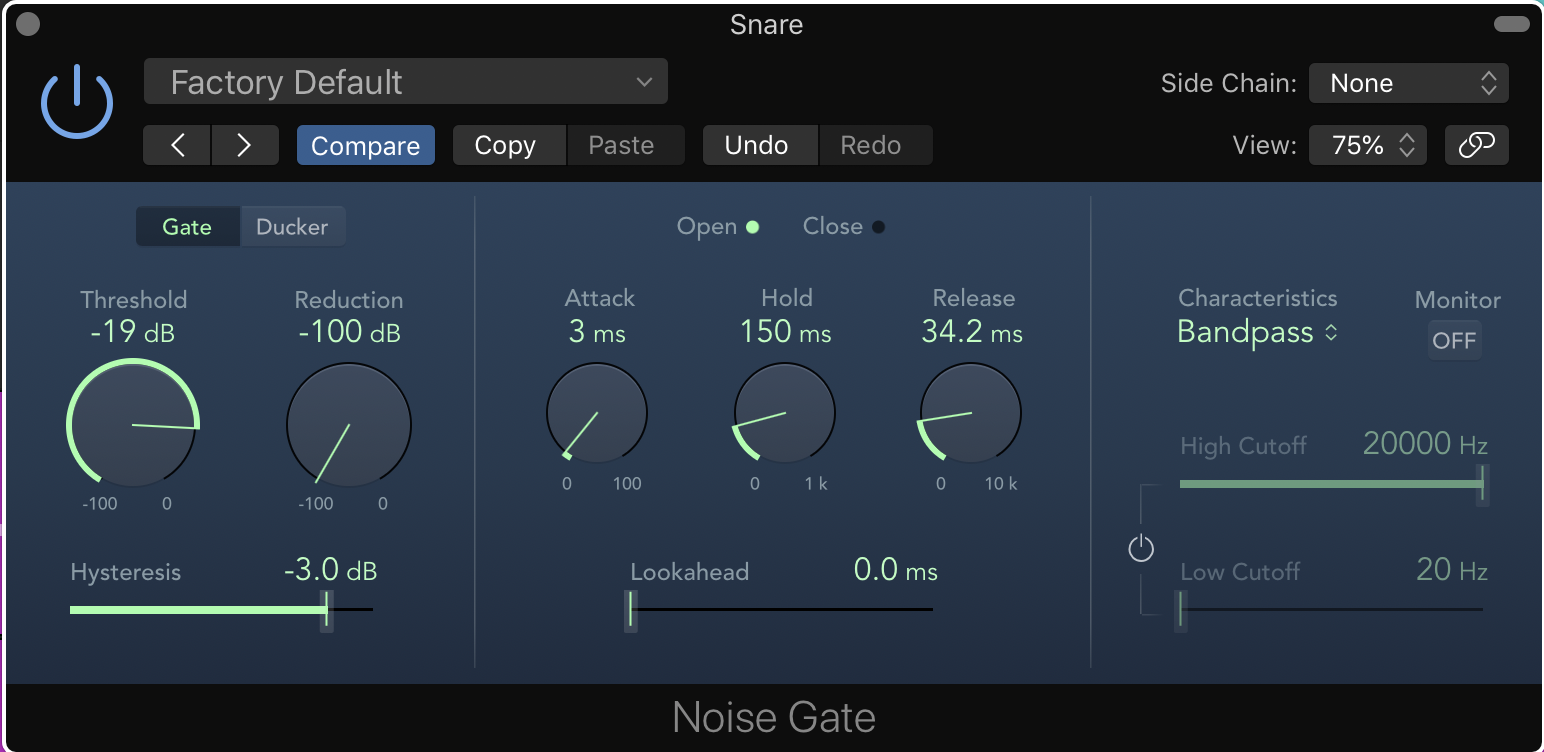Image resolution: width=1544 pixels, height=752 pixels.
Task: Click the Side Chain label
Action: (1229, 83)
